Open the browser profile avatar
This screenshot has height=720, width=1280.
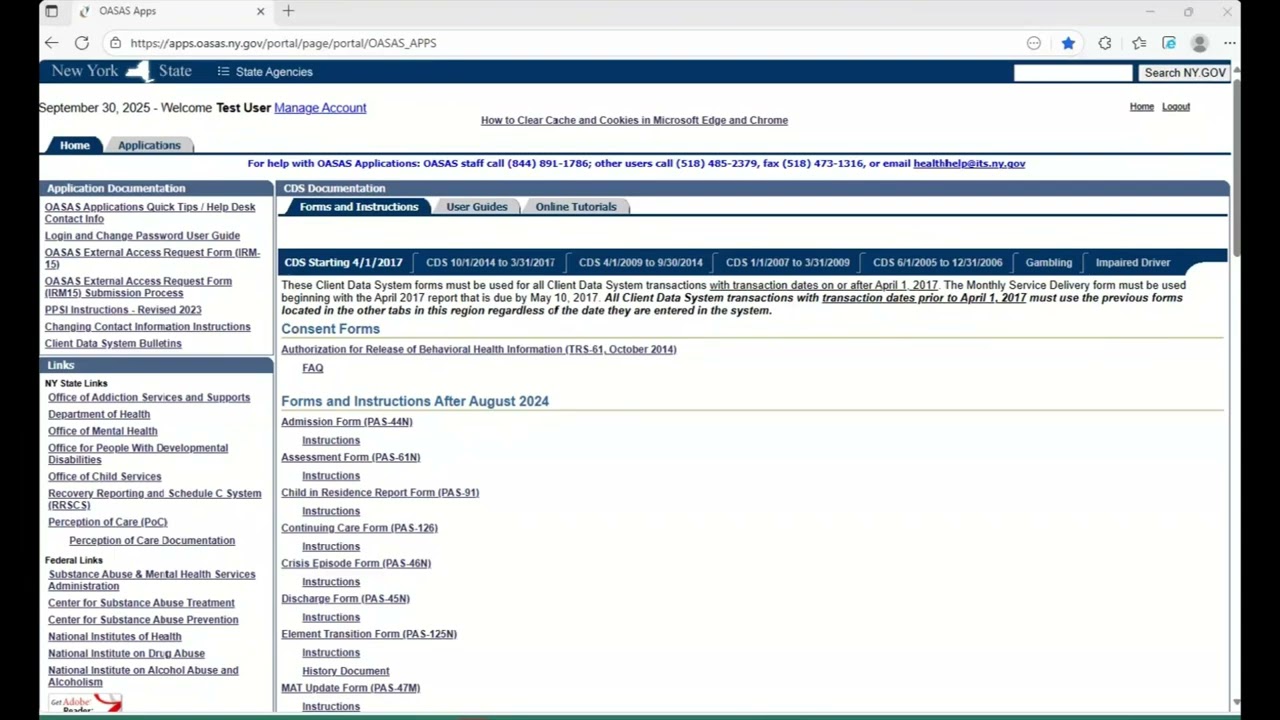[x=1200, y=43]
